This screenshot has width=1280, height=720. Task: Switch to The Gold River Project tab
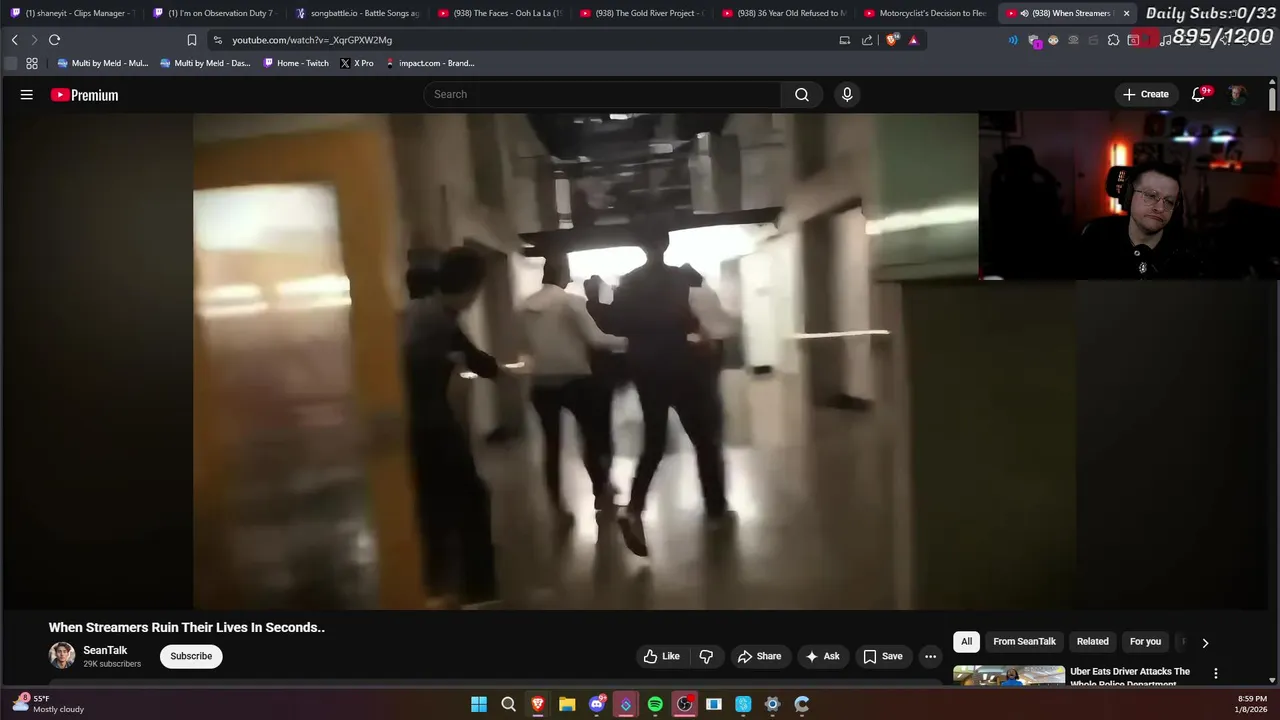point(641,13)
